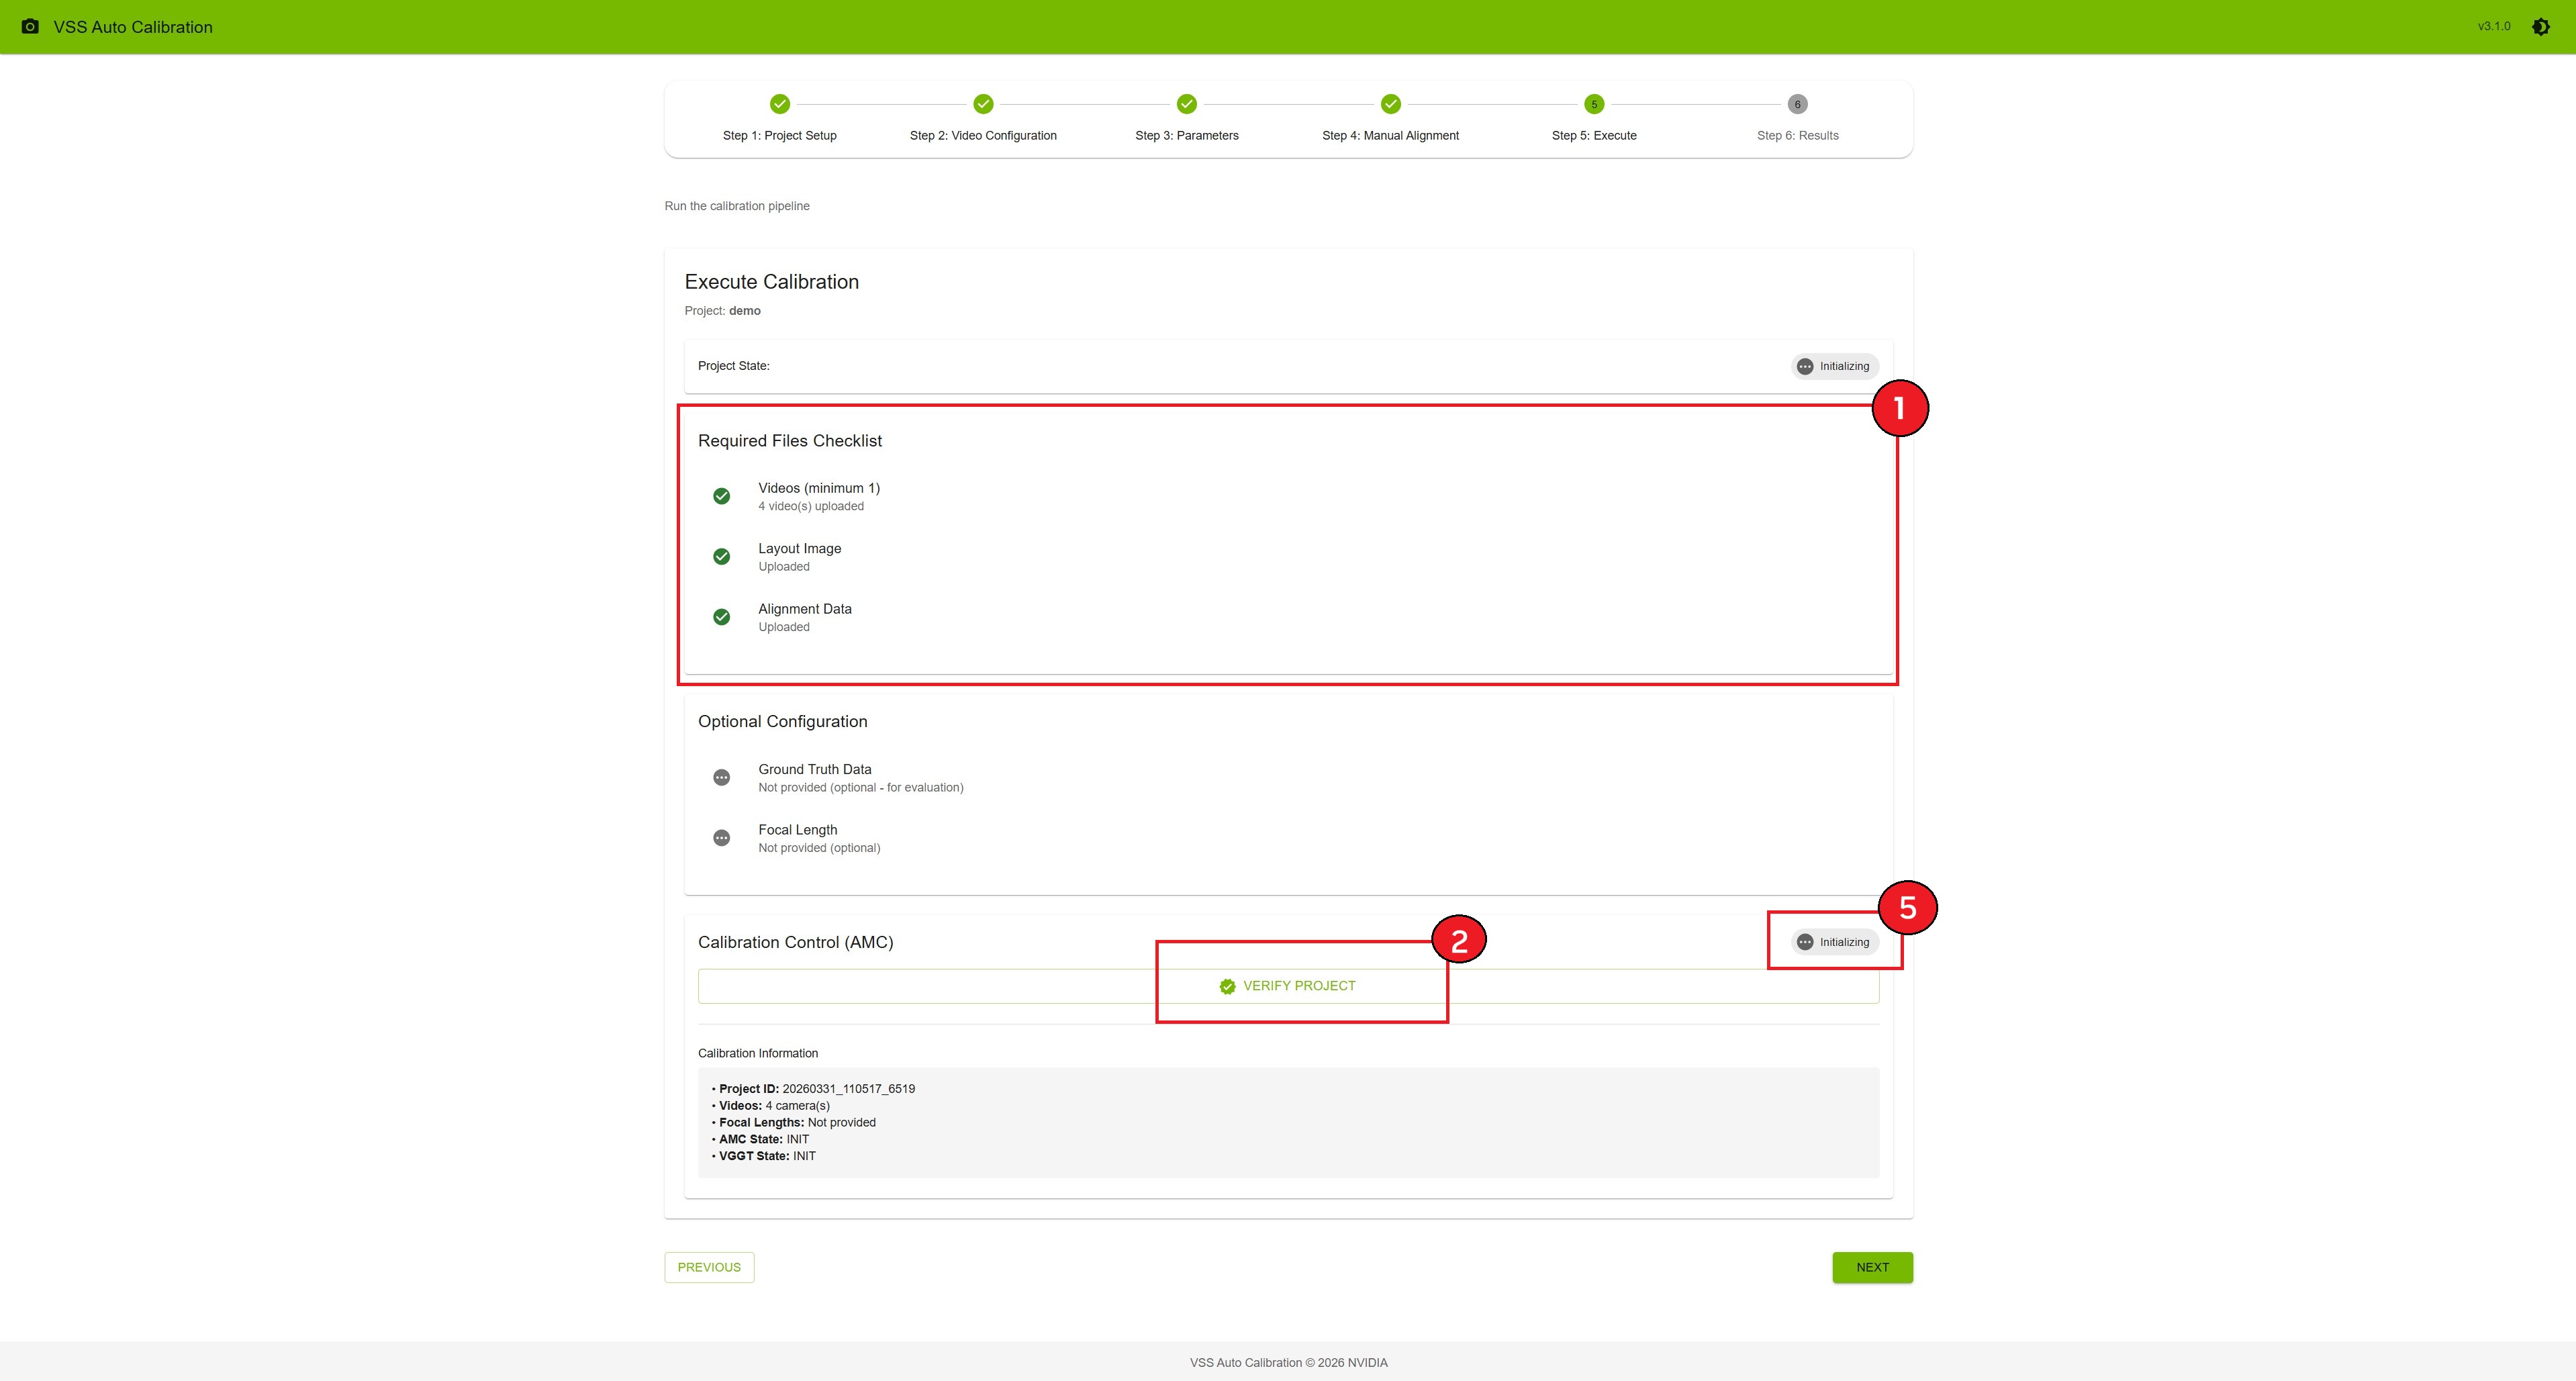2576x1381 pixels.
Task: Click the 'Project State:' label
Action: (733, 366)
